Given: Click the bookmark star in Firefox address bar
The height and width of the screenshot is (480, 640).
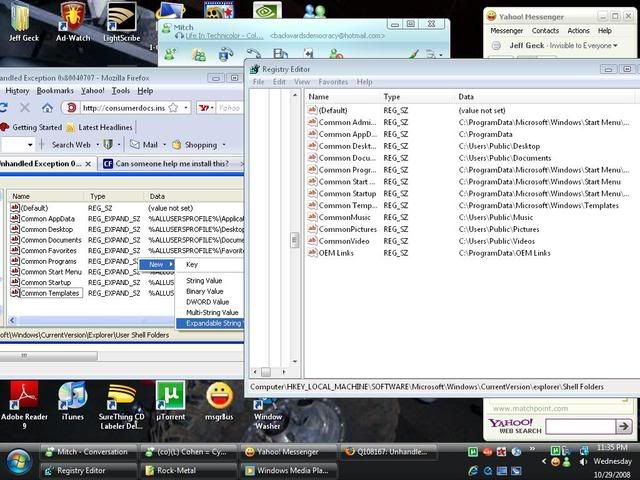Looking at the screenshot, I should 173,108.
